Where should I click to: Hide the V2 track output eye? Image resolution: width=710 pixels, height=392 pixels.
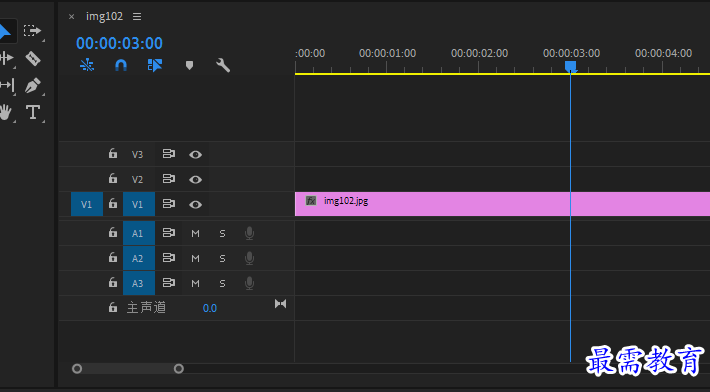click(x=195, y=180)
